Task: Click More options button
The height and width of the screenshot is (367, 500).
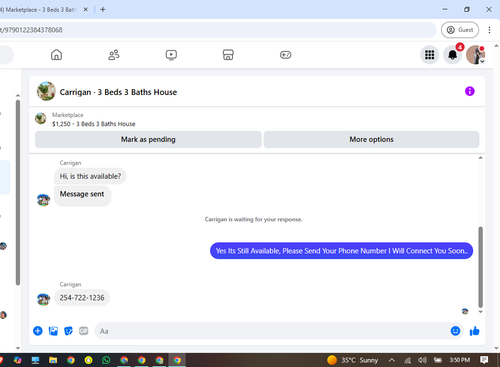Action: pos(371,139)
